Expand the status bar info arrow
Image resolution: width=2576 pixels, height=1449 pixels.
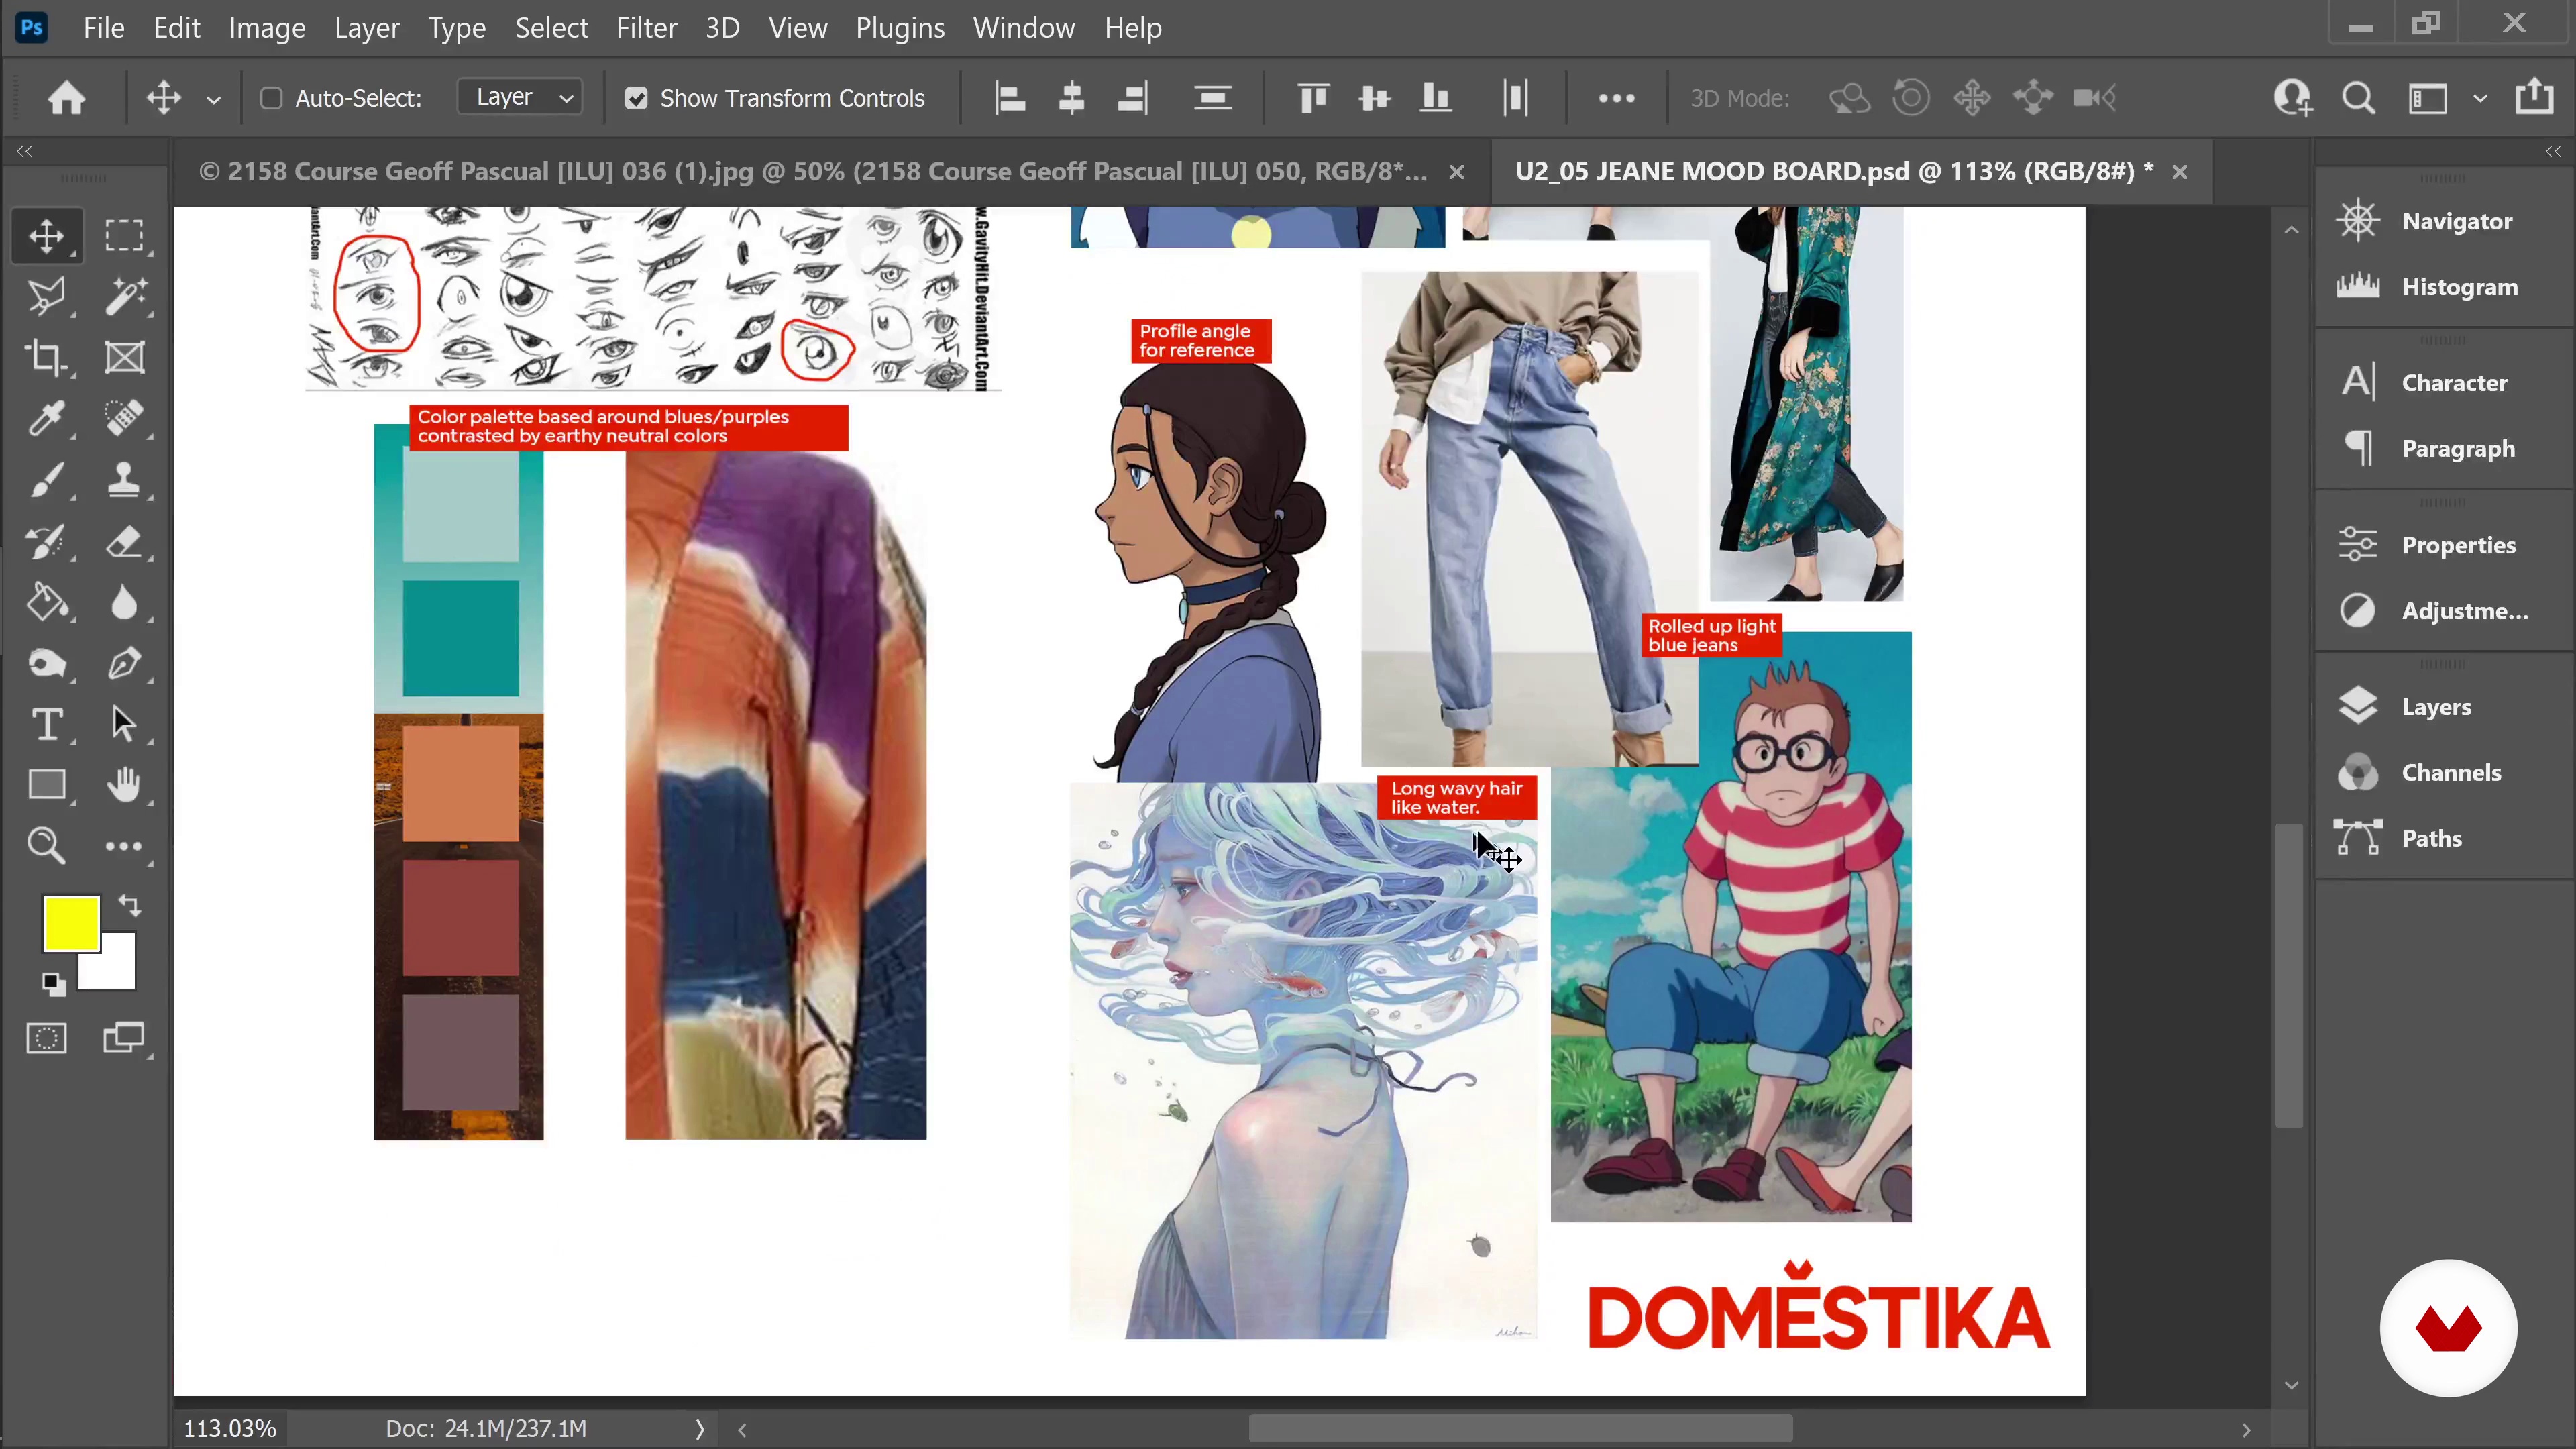(x=700, y=1429)
